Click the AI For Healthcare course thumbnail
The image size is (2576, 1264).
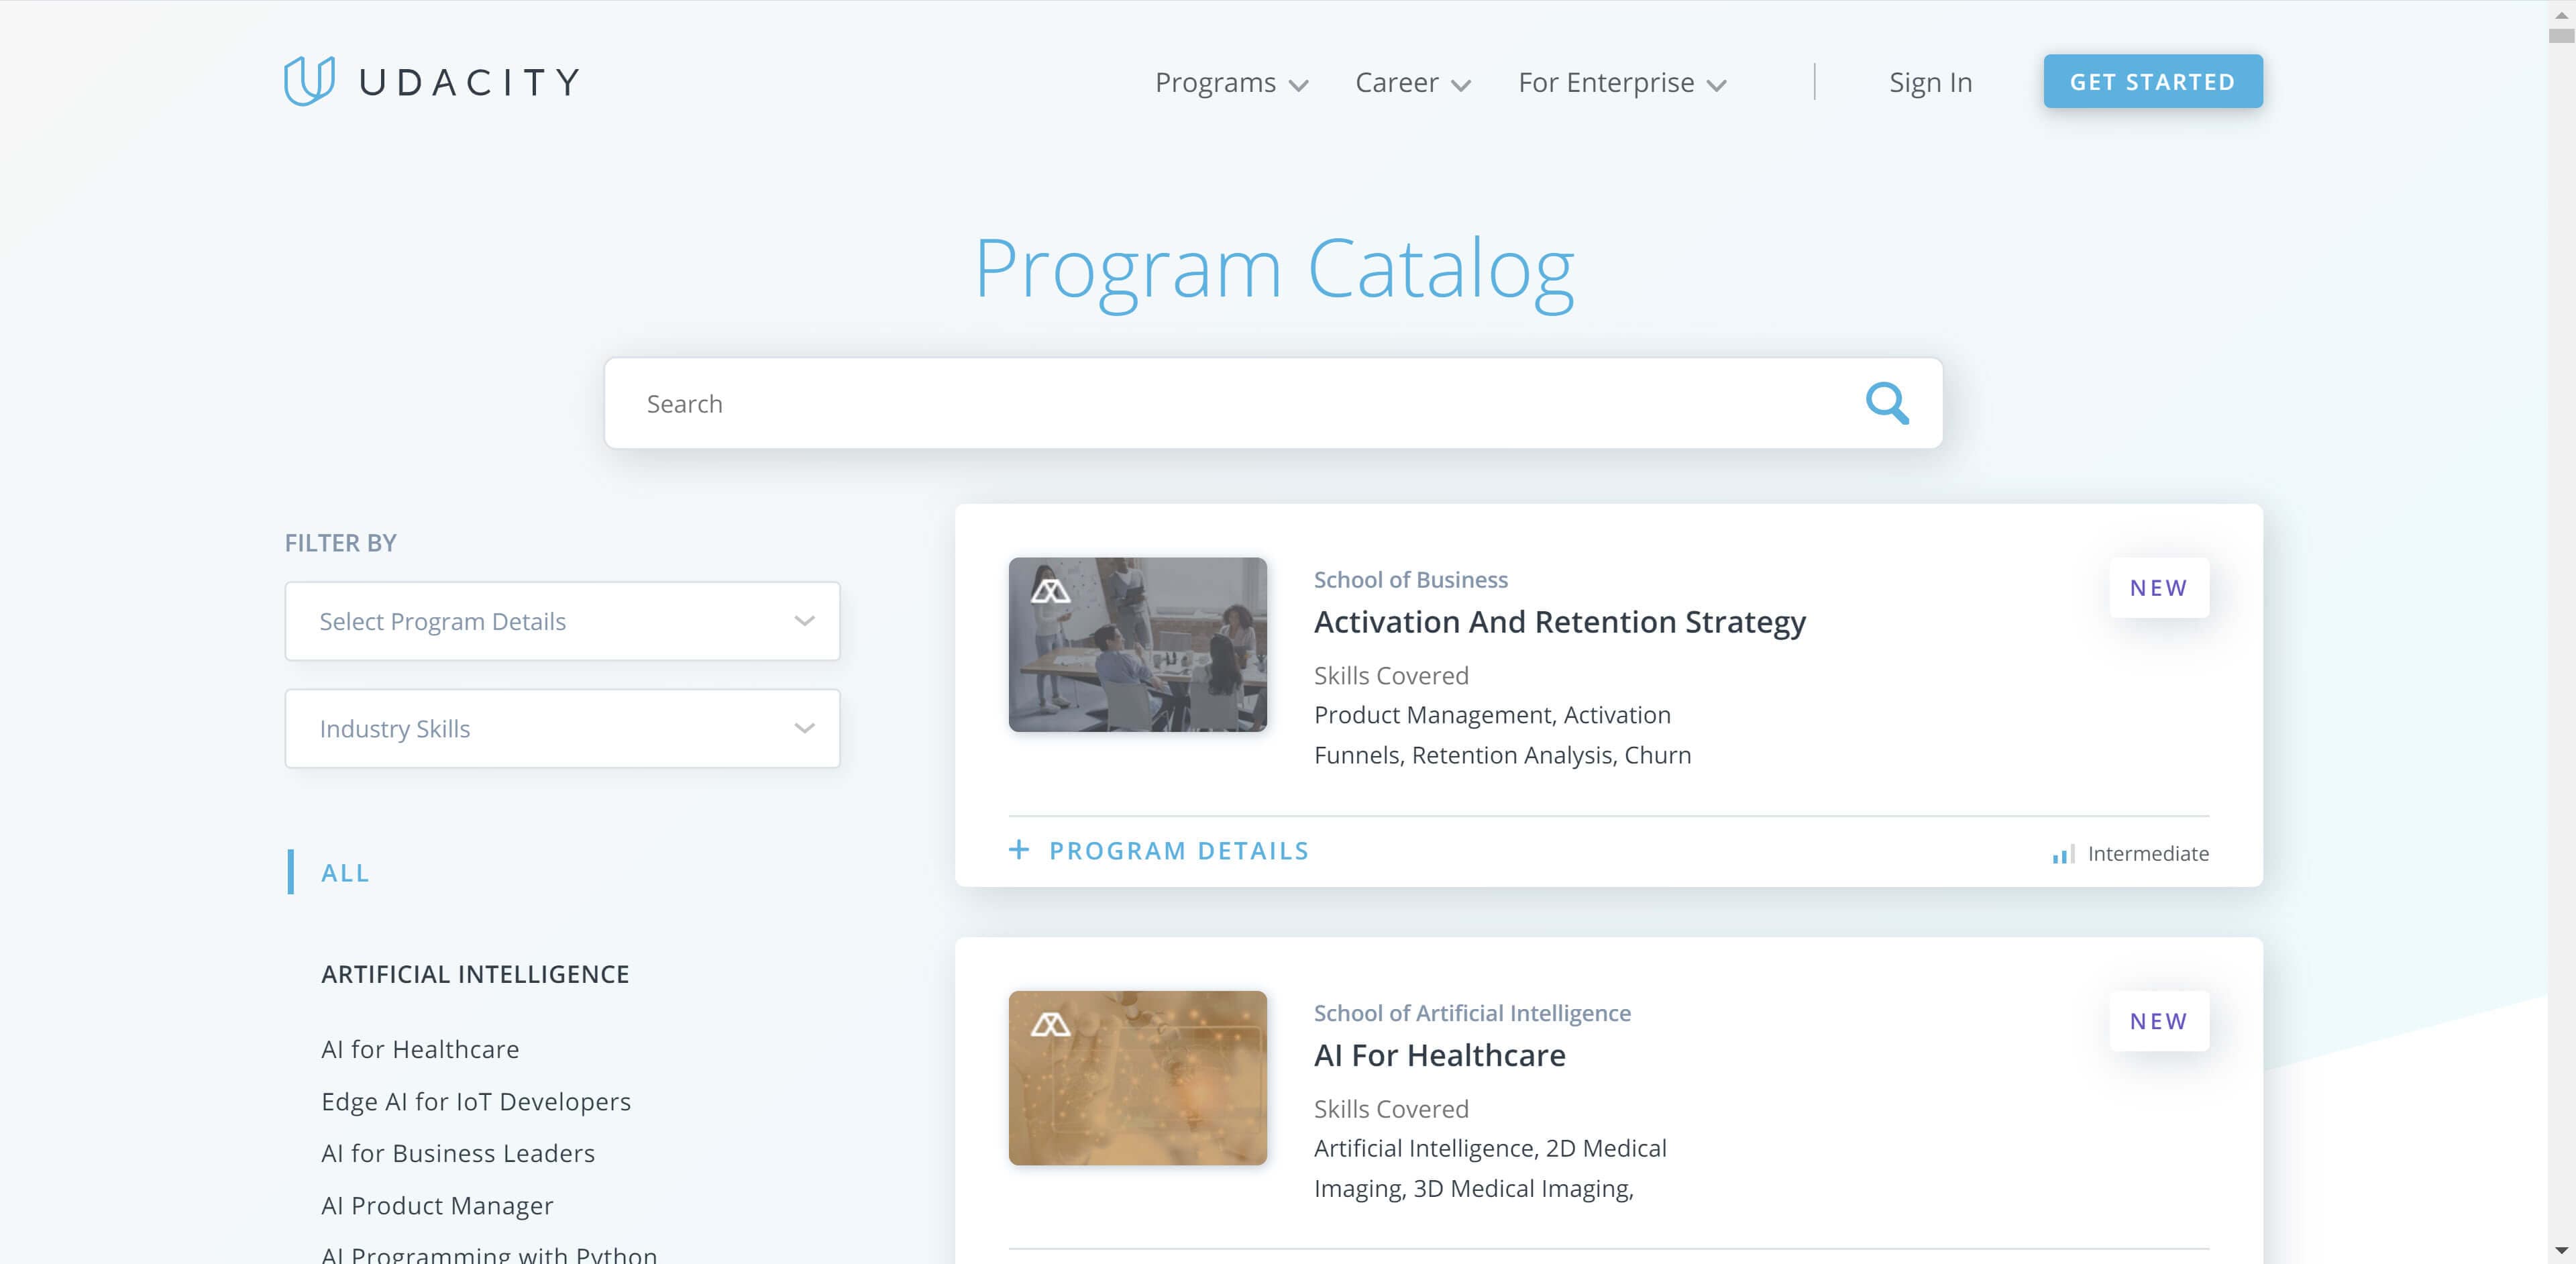pos(1138,1077)
